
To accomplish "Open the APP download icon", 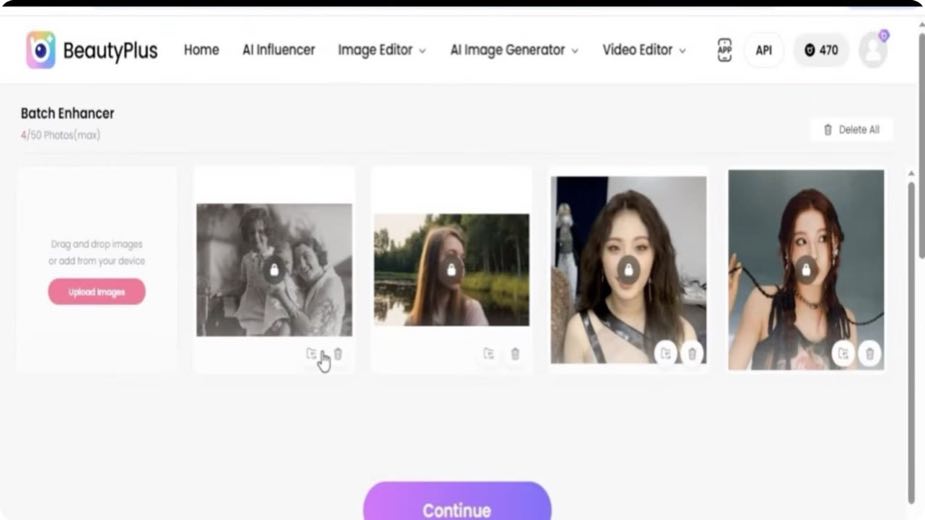I will [724, 50].
